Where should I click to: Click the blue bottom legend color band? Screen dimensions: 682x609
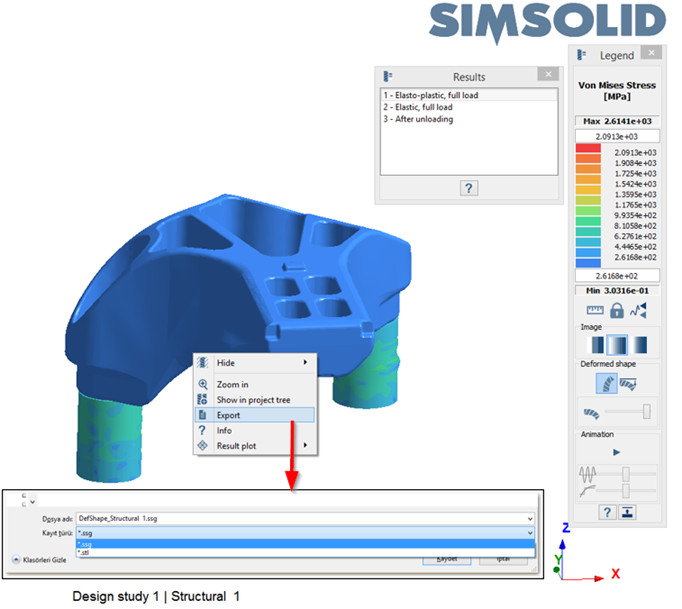588,263
